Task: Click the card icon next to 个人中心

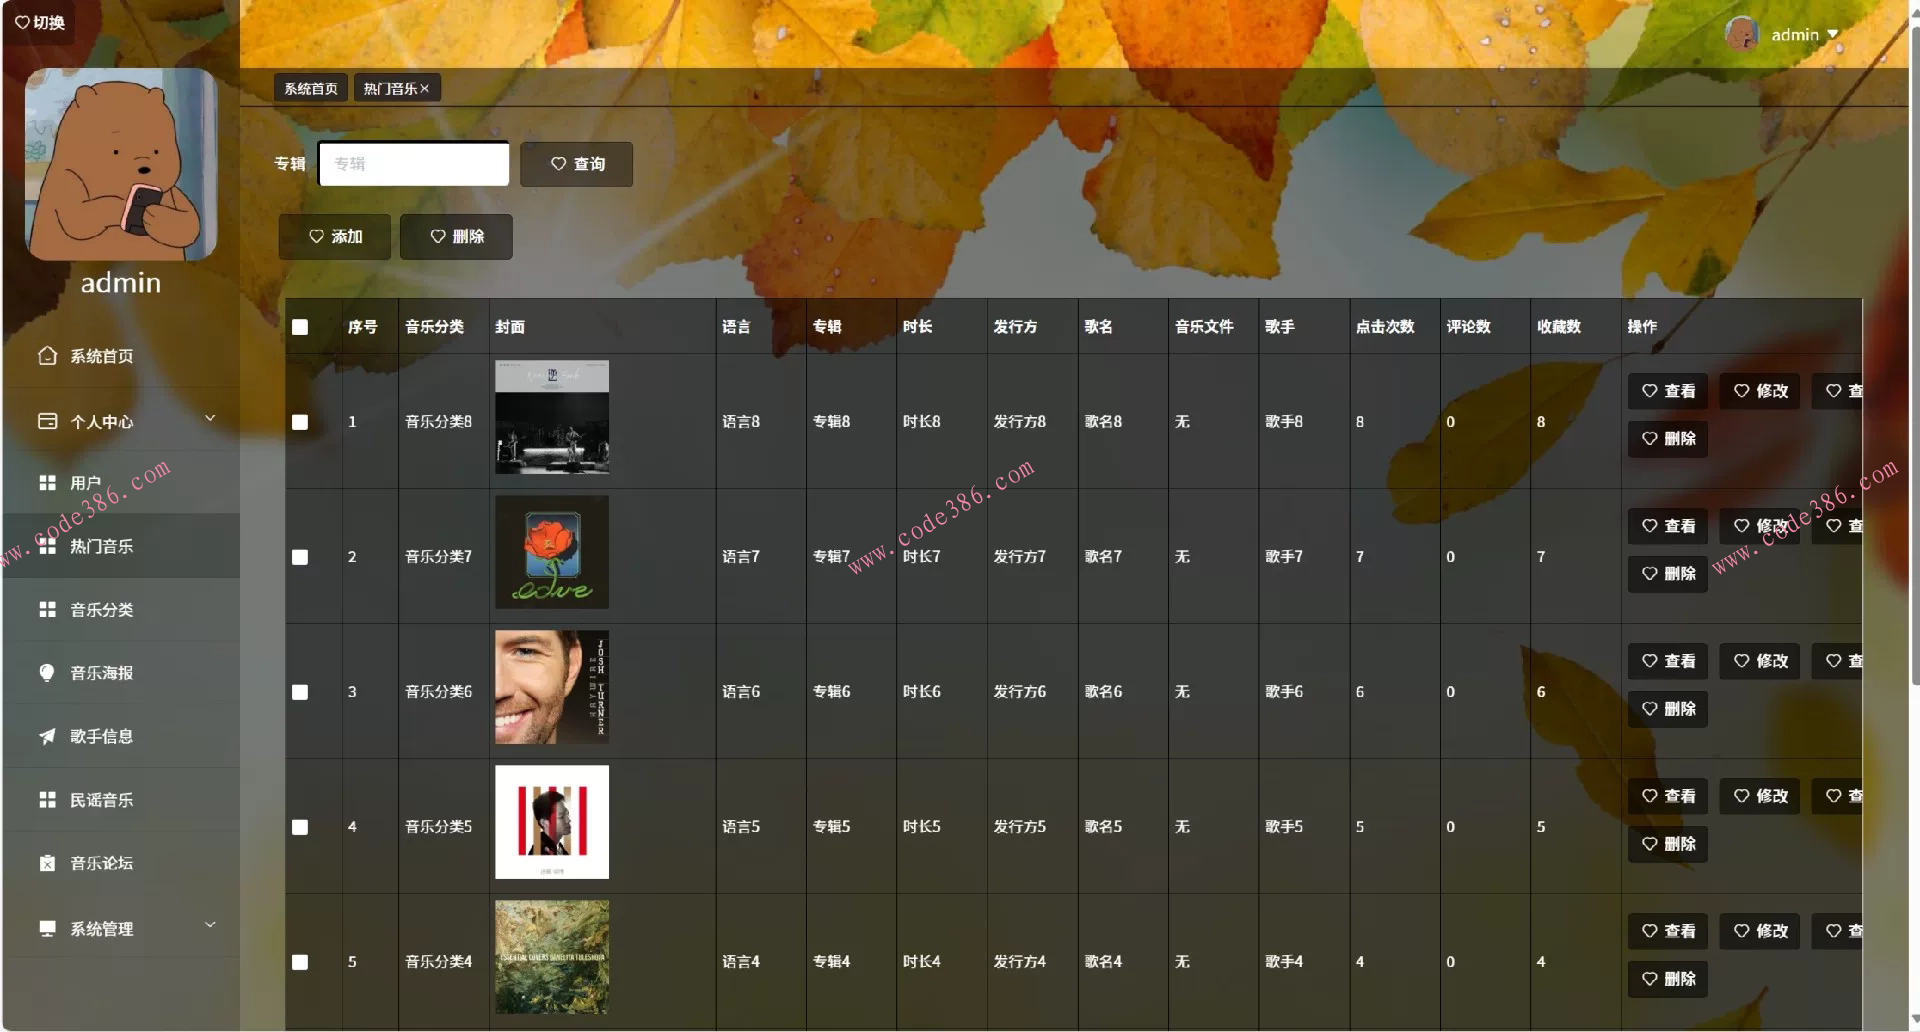Action: (x=47, y=421)
